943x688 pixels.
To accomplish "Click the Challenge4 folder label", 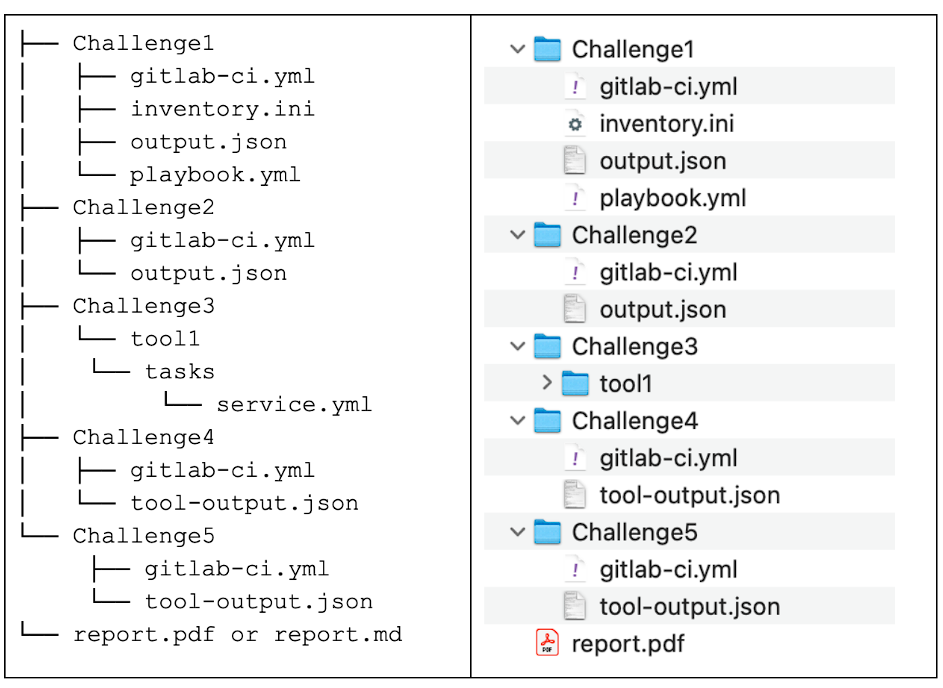I will [635, 421].
